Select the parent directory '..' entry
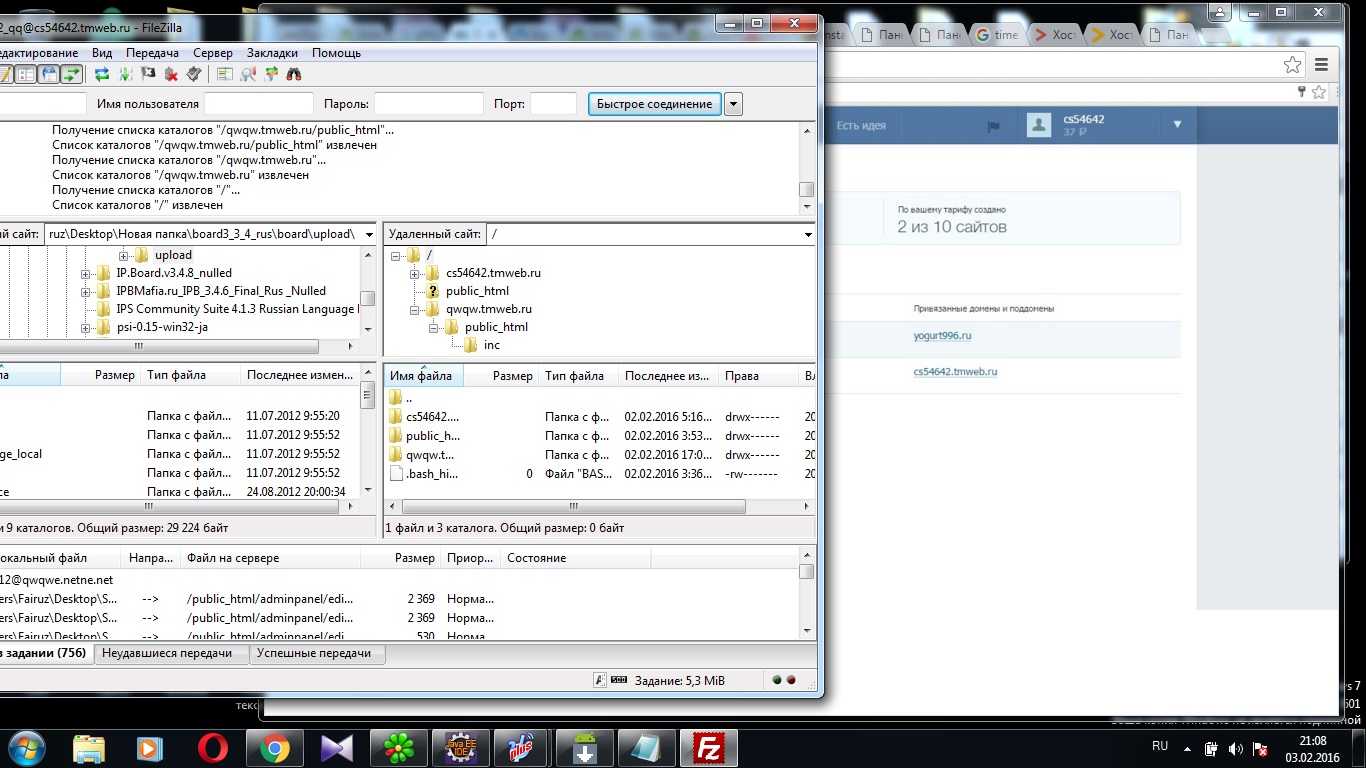The height and width of the screenshot is (768, 1366). [x=600, y=398]
